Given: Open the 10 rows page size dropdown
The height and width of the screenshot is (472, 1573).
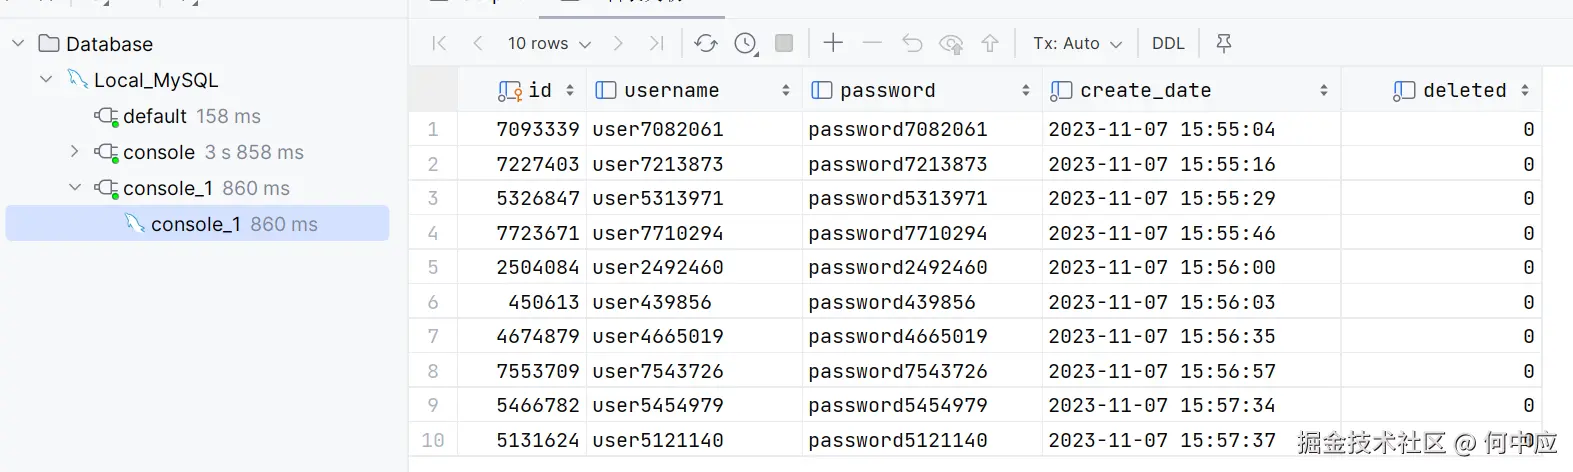Looking at the screenshot, I should (549, 43).
